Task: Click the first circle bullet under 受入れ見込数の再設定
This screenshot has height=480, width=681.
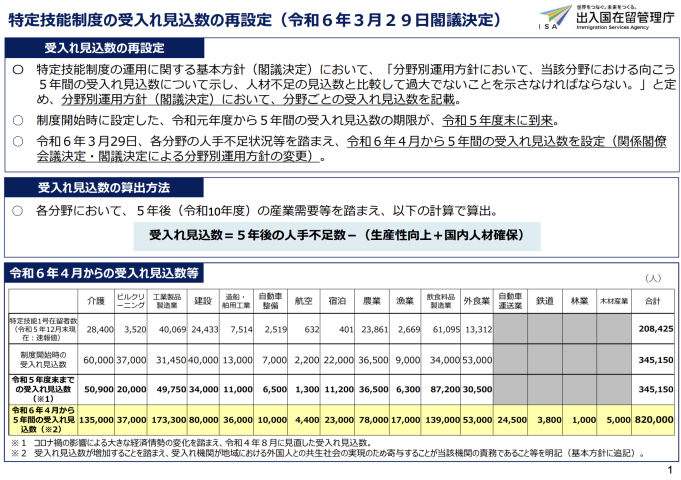Action: [17, 71]
